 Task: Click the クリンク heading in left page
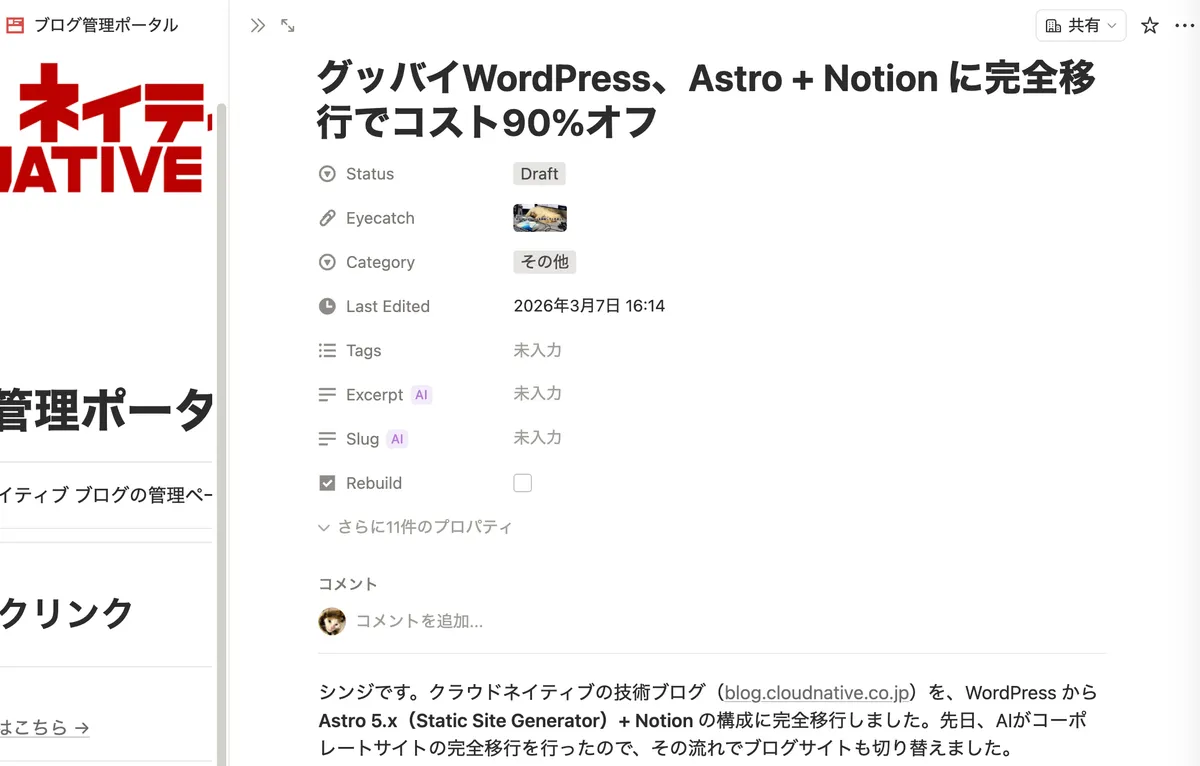67,612
